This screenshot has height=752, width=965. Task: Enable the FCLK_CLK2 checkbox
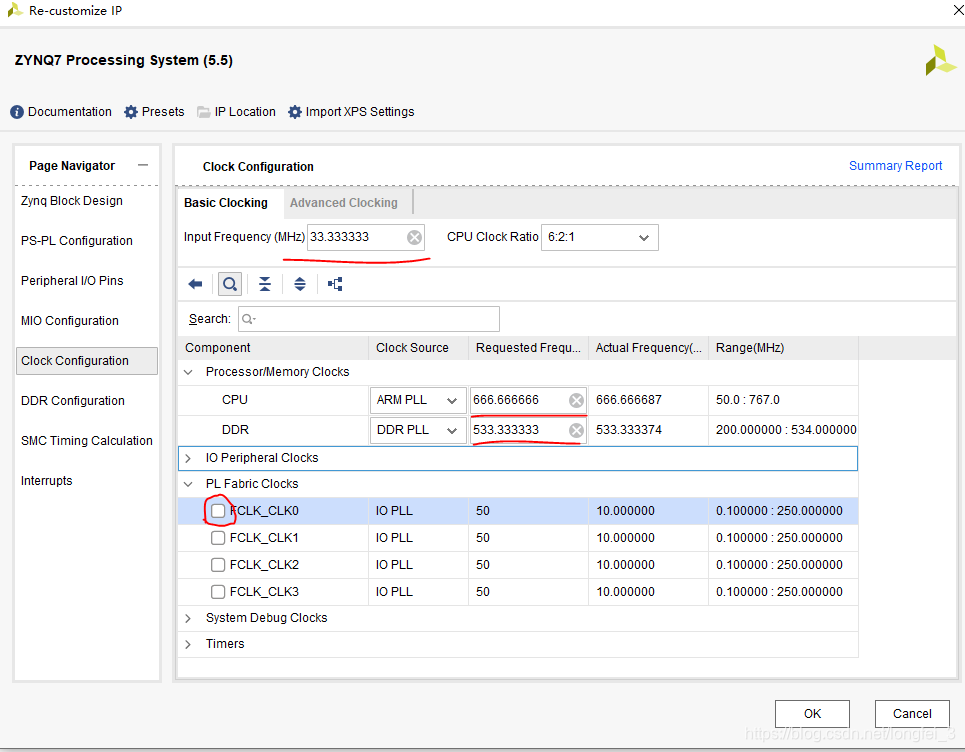click(x=218, y=565)
